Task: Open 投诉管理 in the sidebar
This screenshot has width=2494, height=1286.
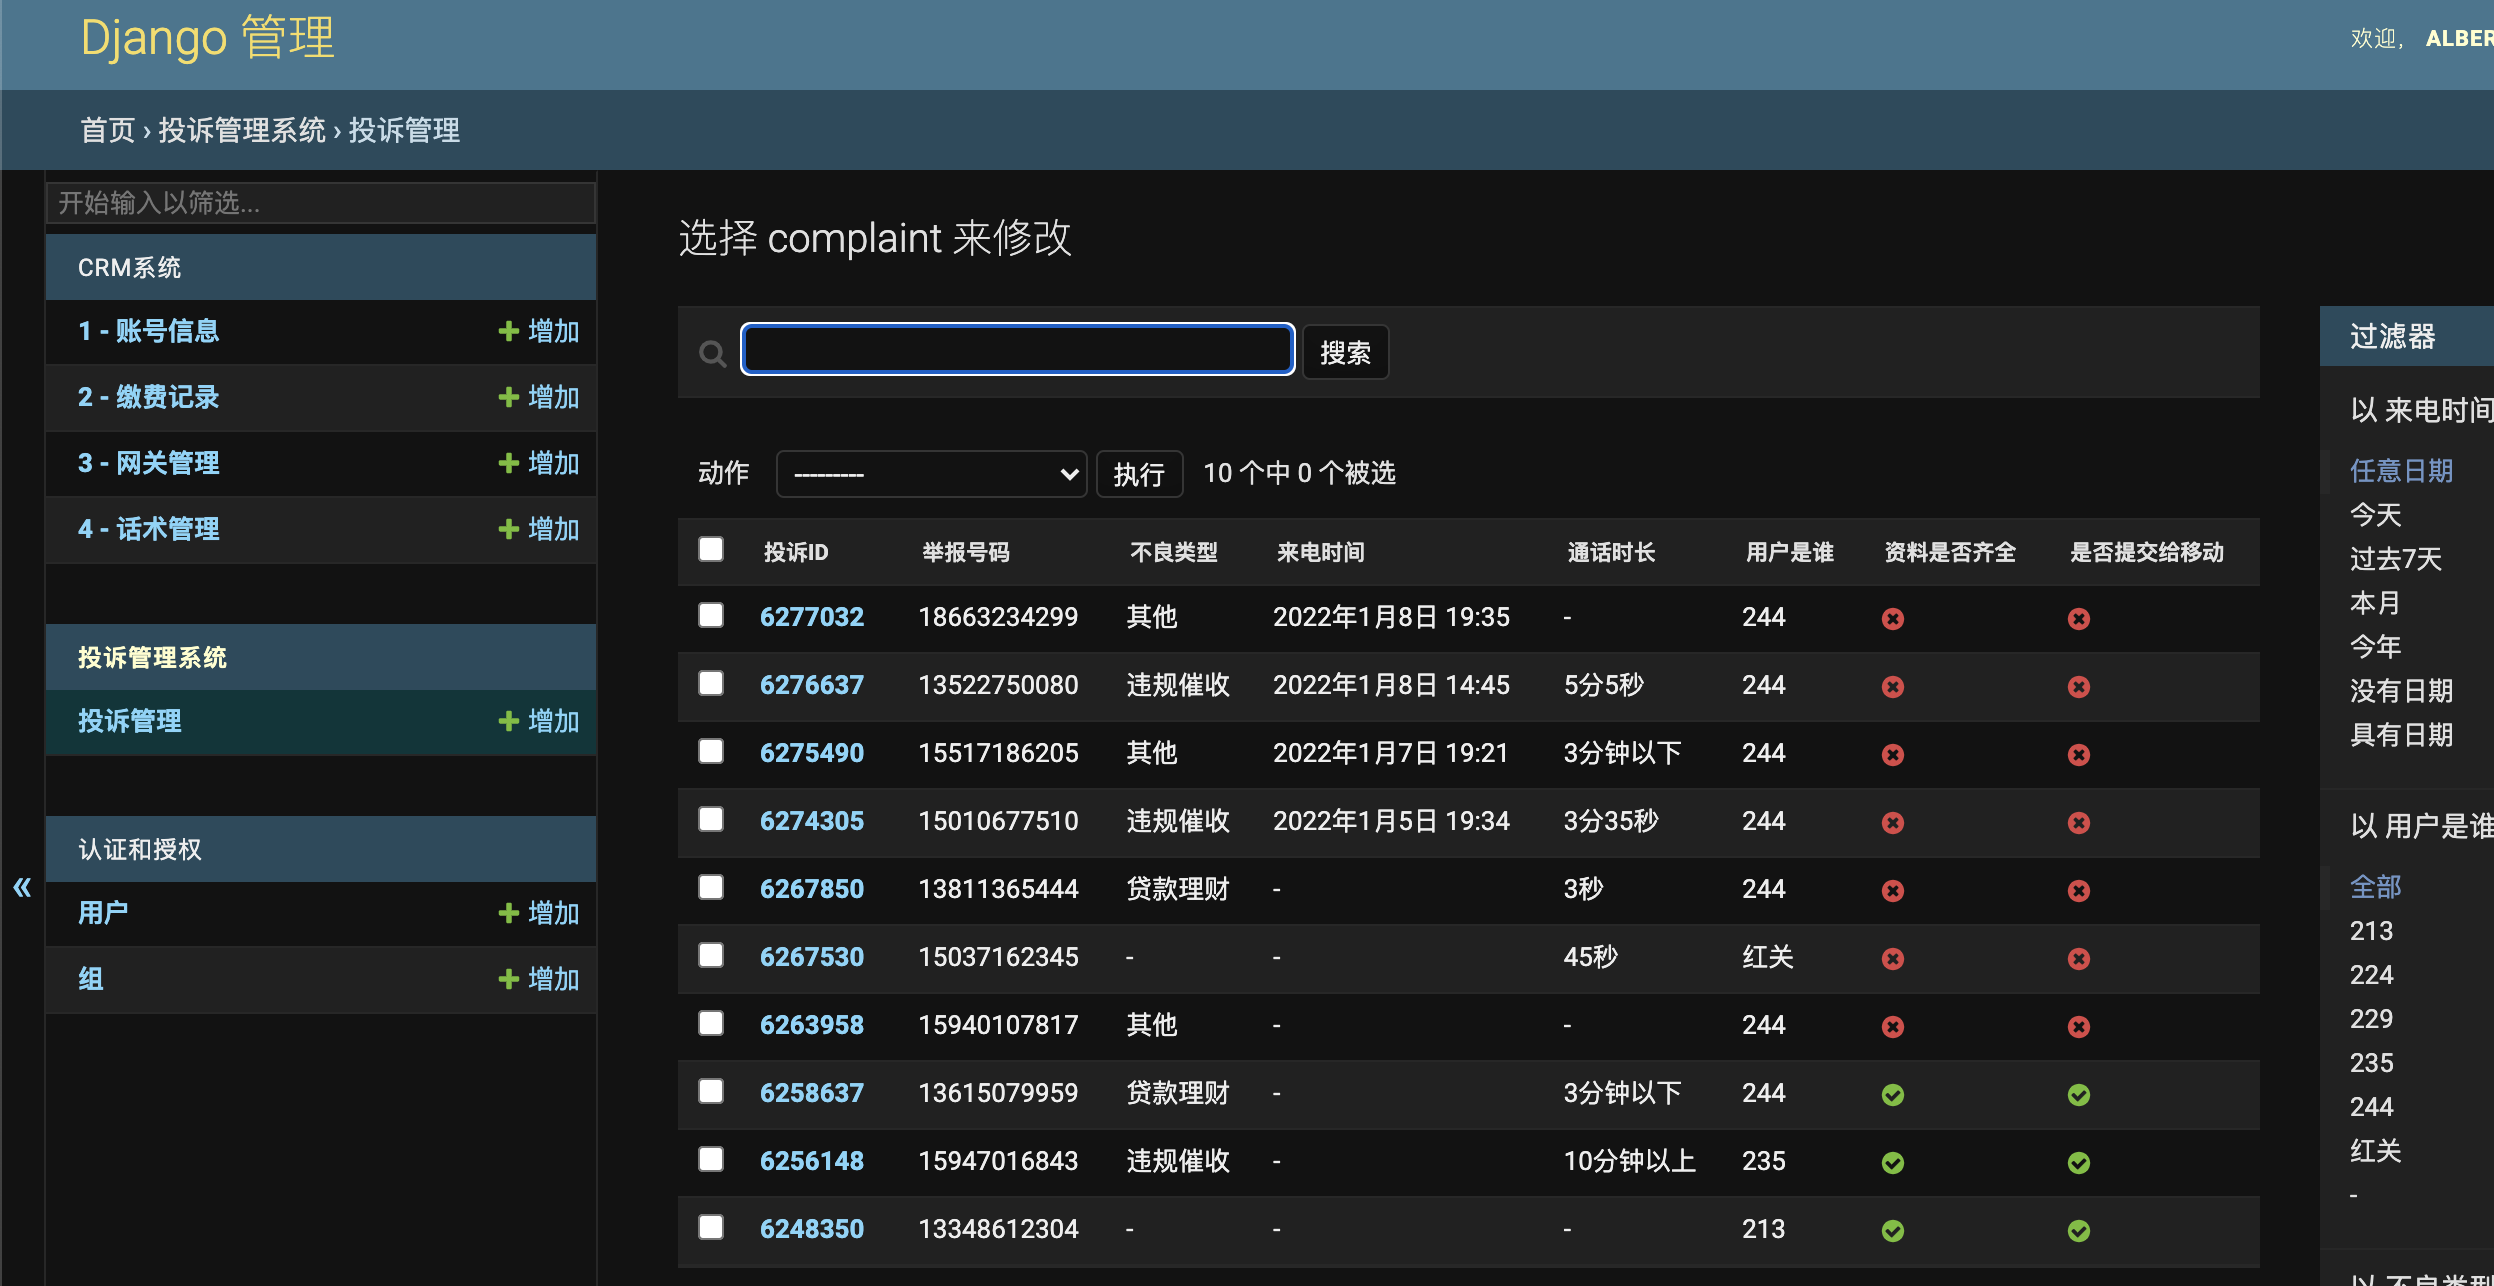Action: coord(130,721)
